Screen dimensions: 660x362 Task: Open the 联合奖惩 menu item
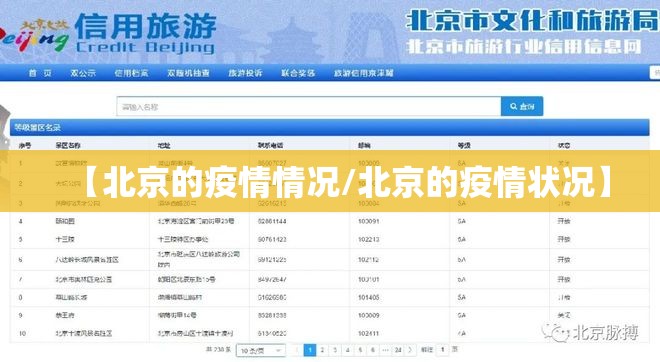(x=298, y=73)
